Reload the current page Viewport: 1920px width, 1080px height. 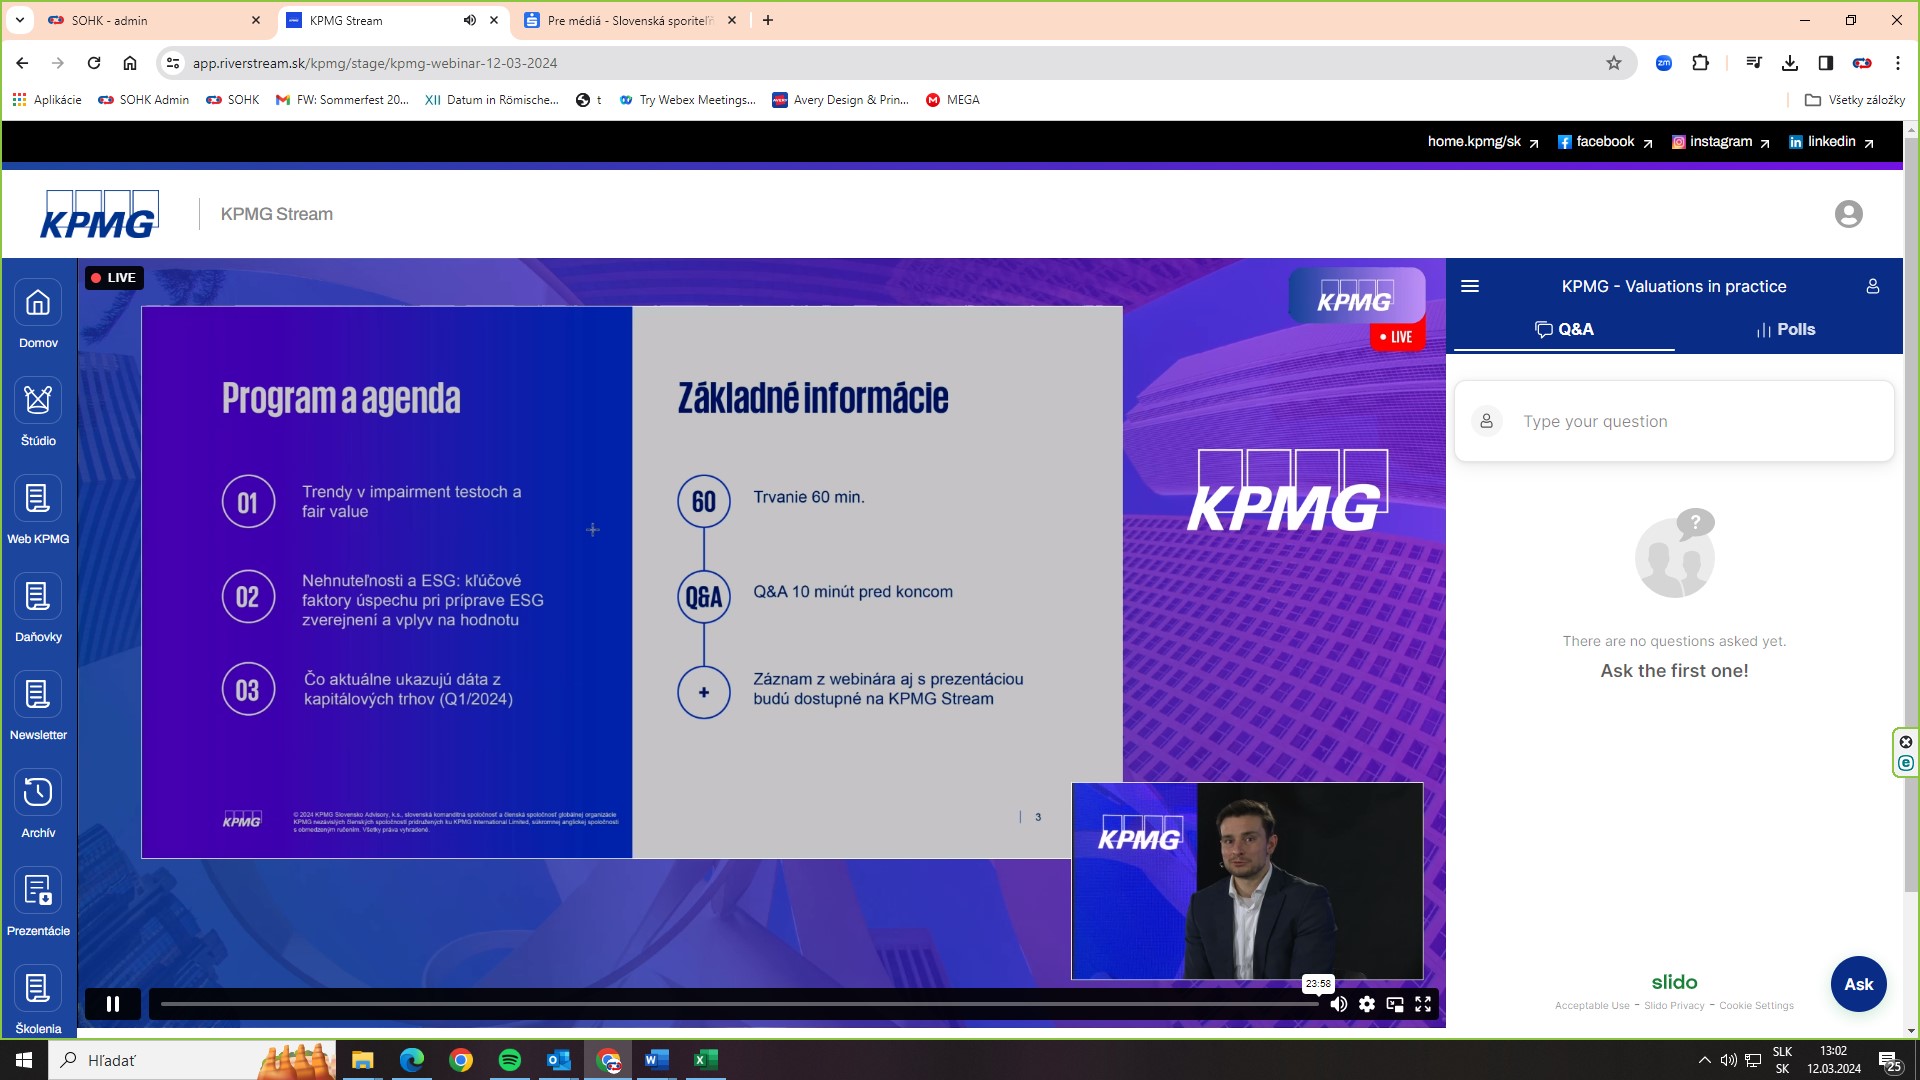click(x=94, y=63)
